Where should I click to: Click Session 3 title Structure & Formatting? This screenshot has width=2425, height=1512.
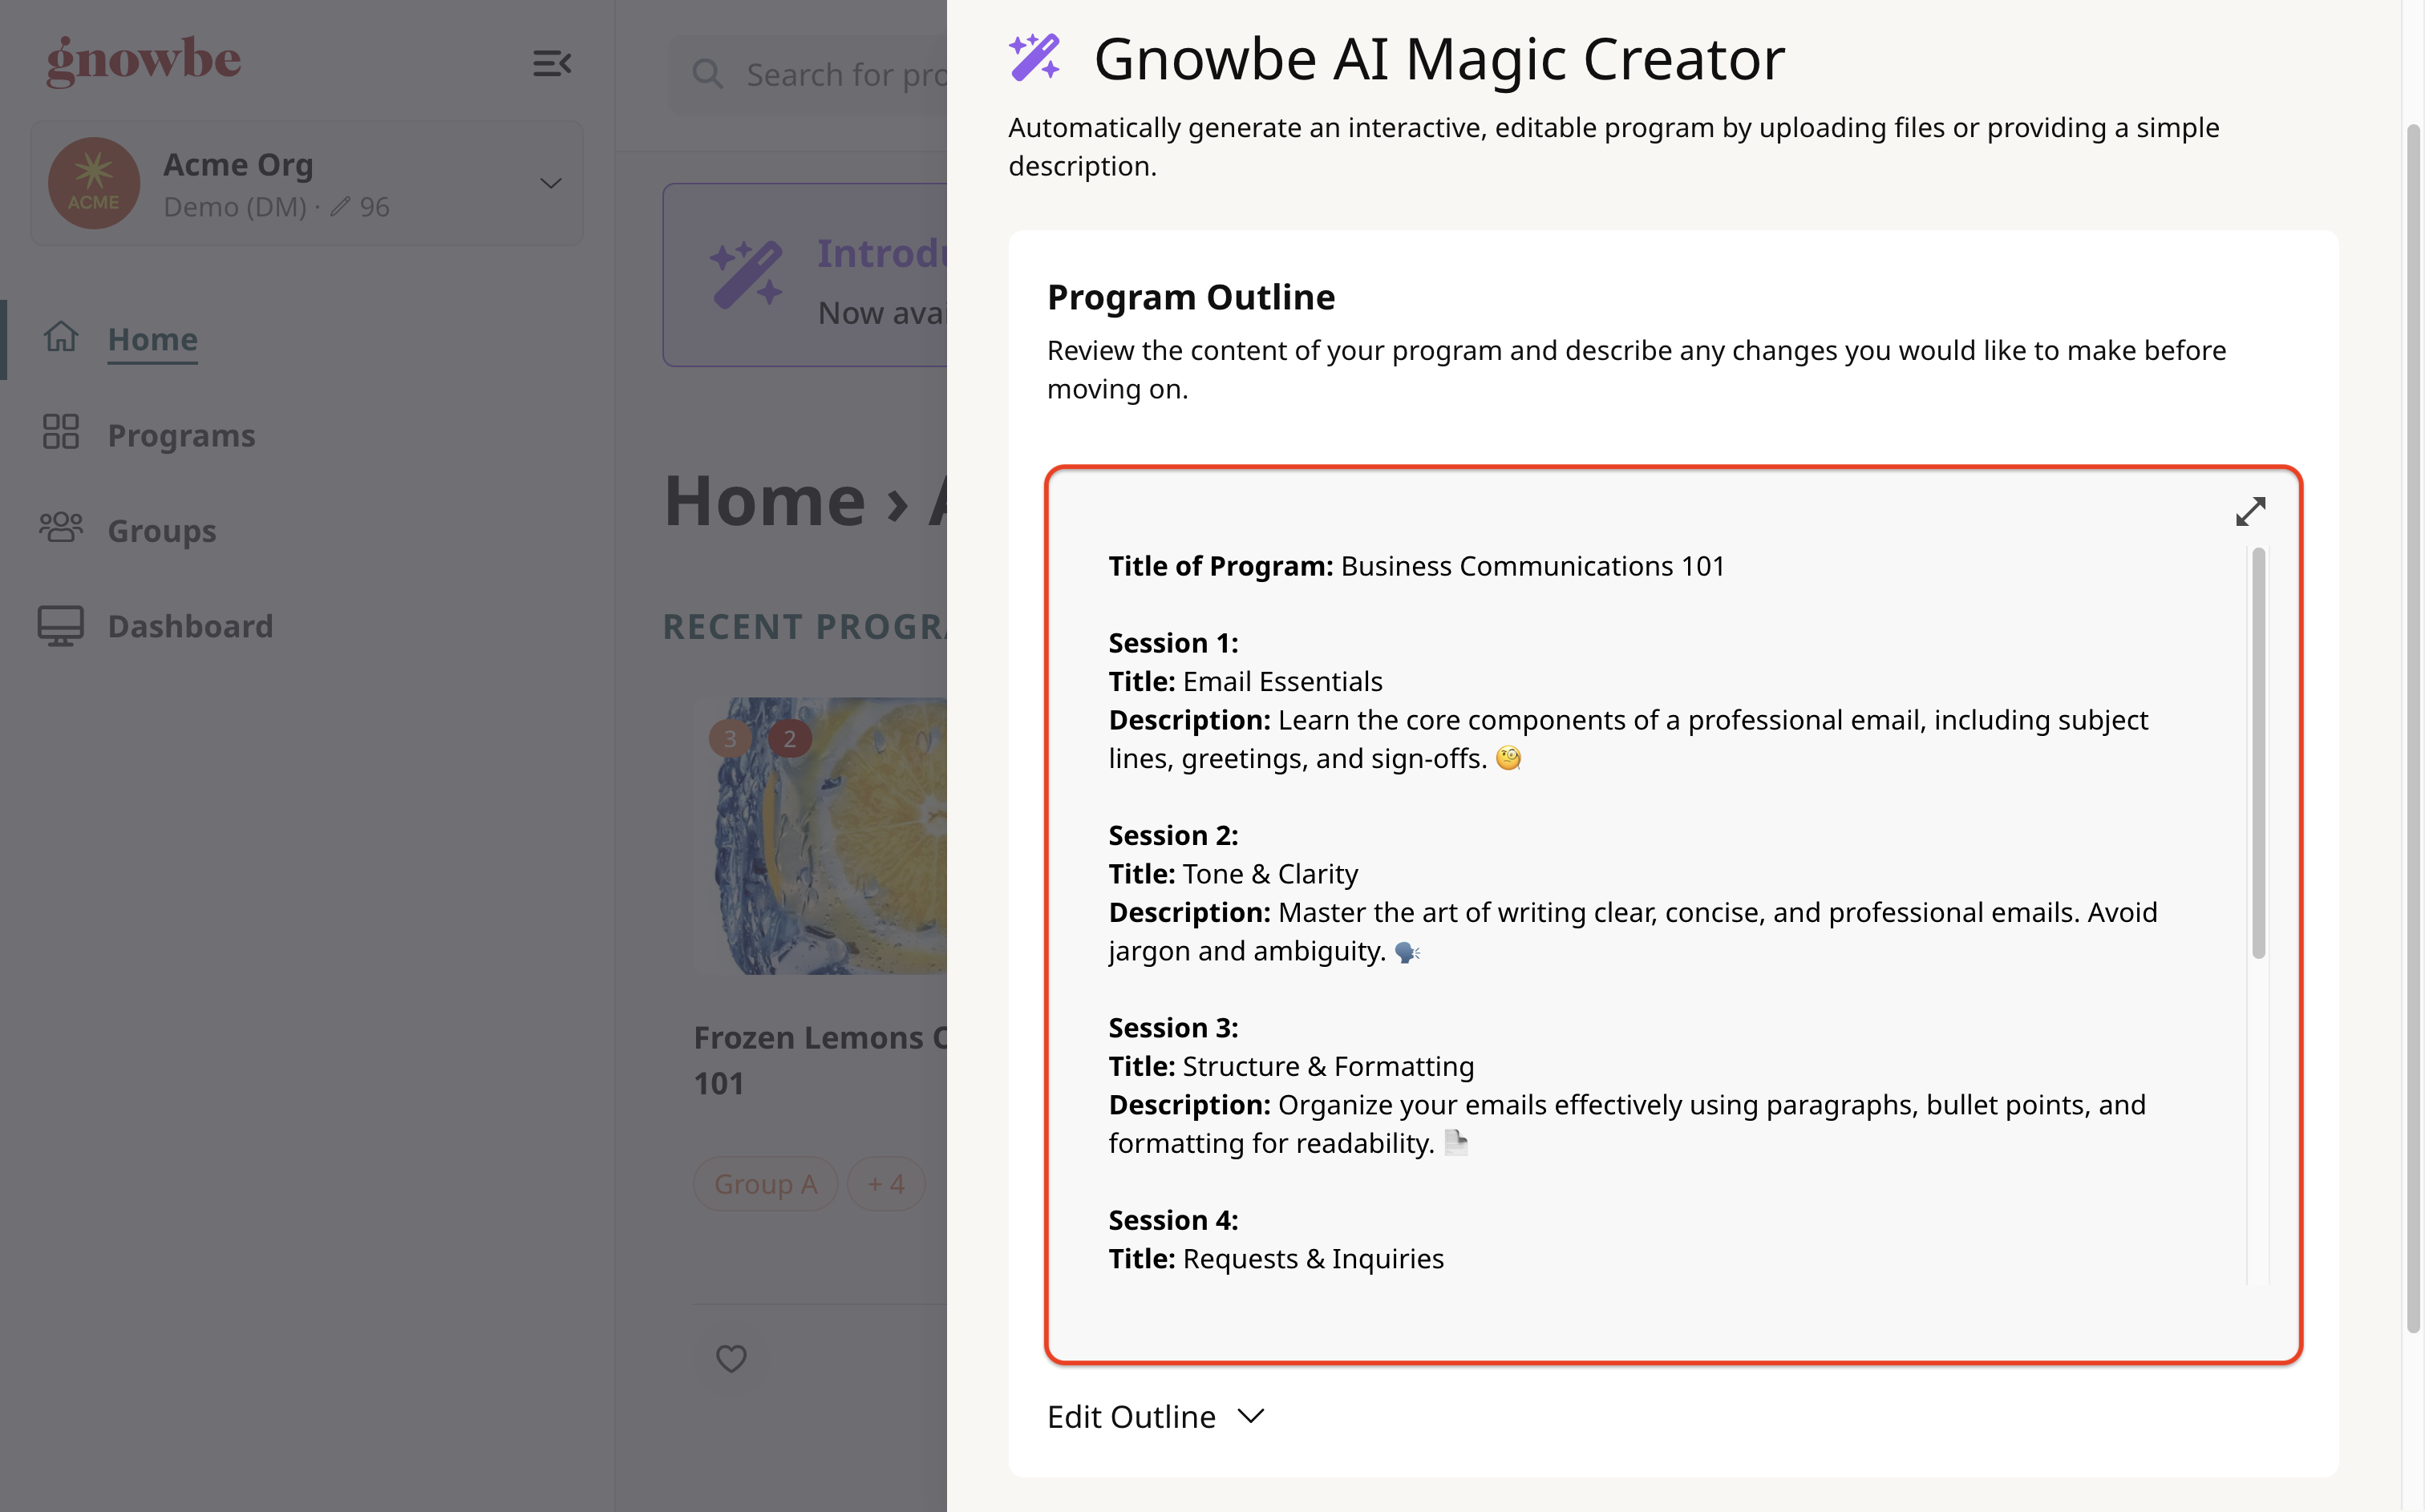point(1328,1066)
